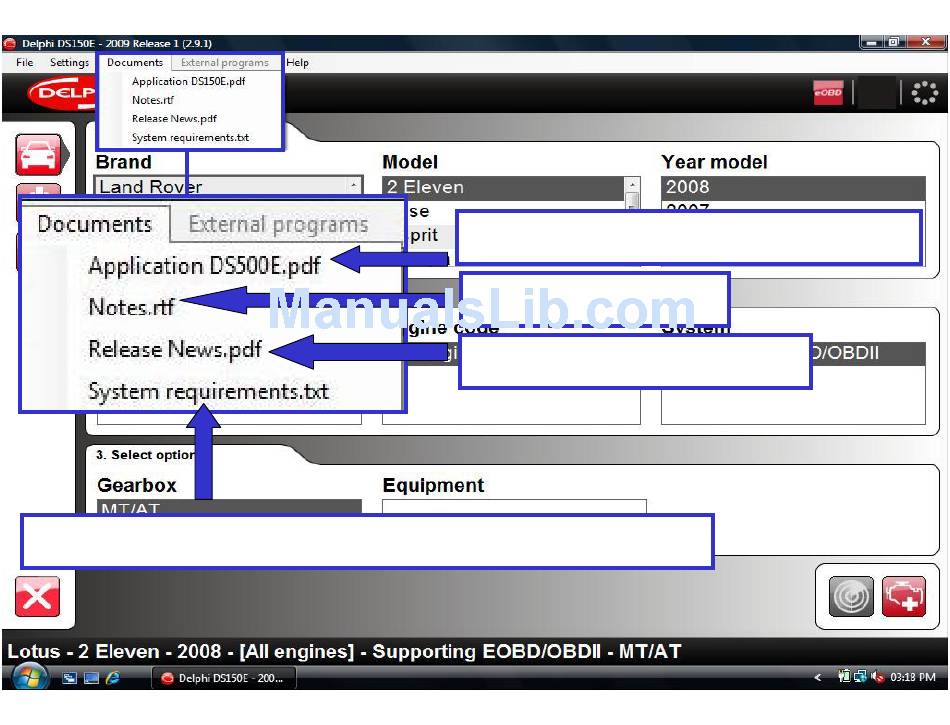Open the red engine diagnostics icon
950x725 pixels.
(903, 597)
